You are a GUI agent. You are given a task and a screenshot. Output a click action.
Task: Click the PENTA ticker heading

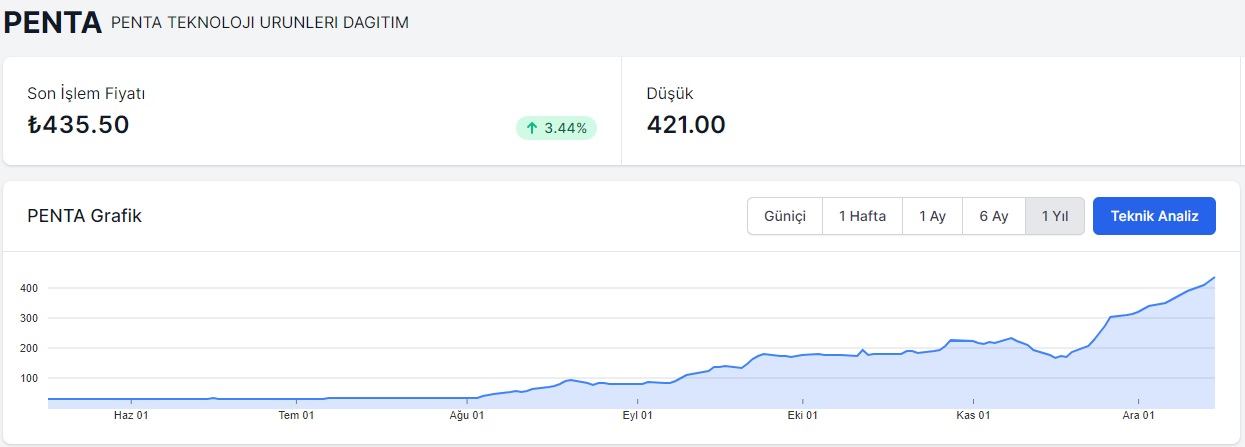(53, 22)
